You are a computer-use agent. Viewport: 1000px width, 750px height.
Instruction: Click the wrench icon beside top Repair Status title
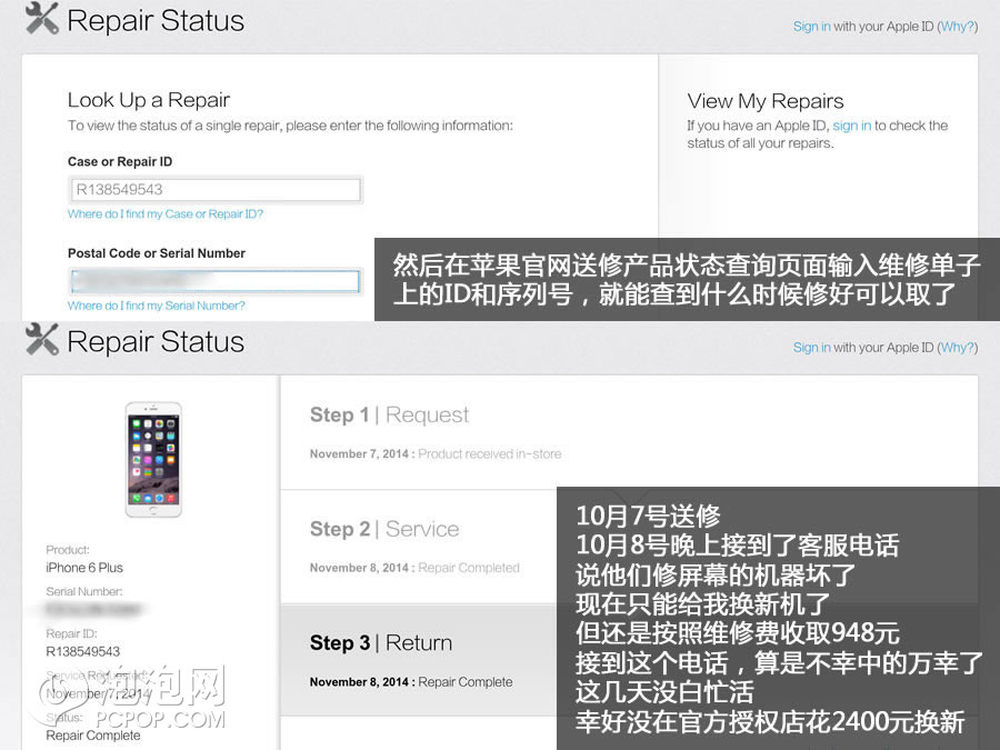(41, 18)
